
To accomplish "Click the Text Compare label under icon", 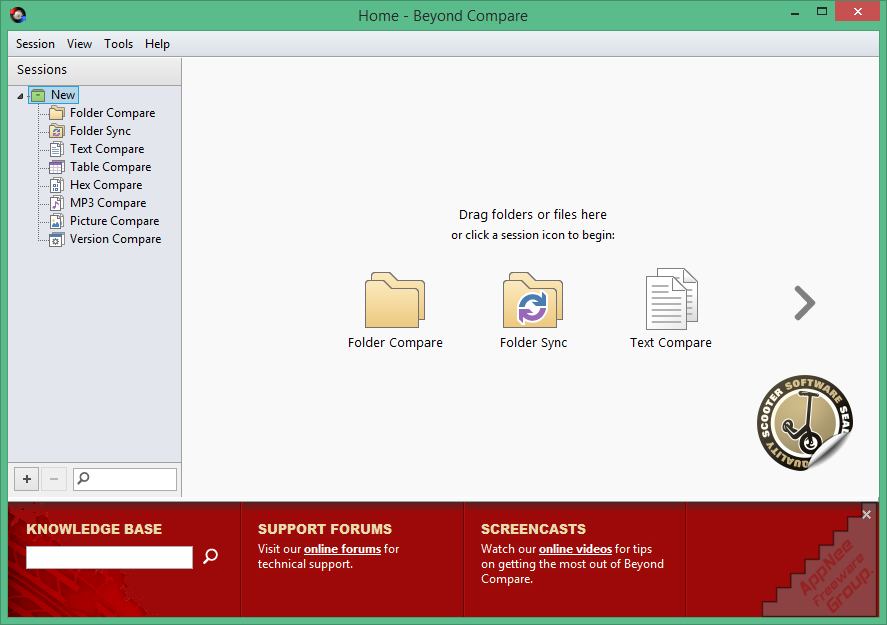I will 671,343.
